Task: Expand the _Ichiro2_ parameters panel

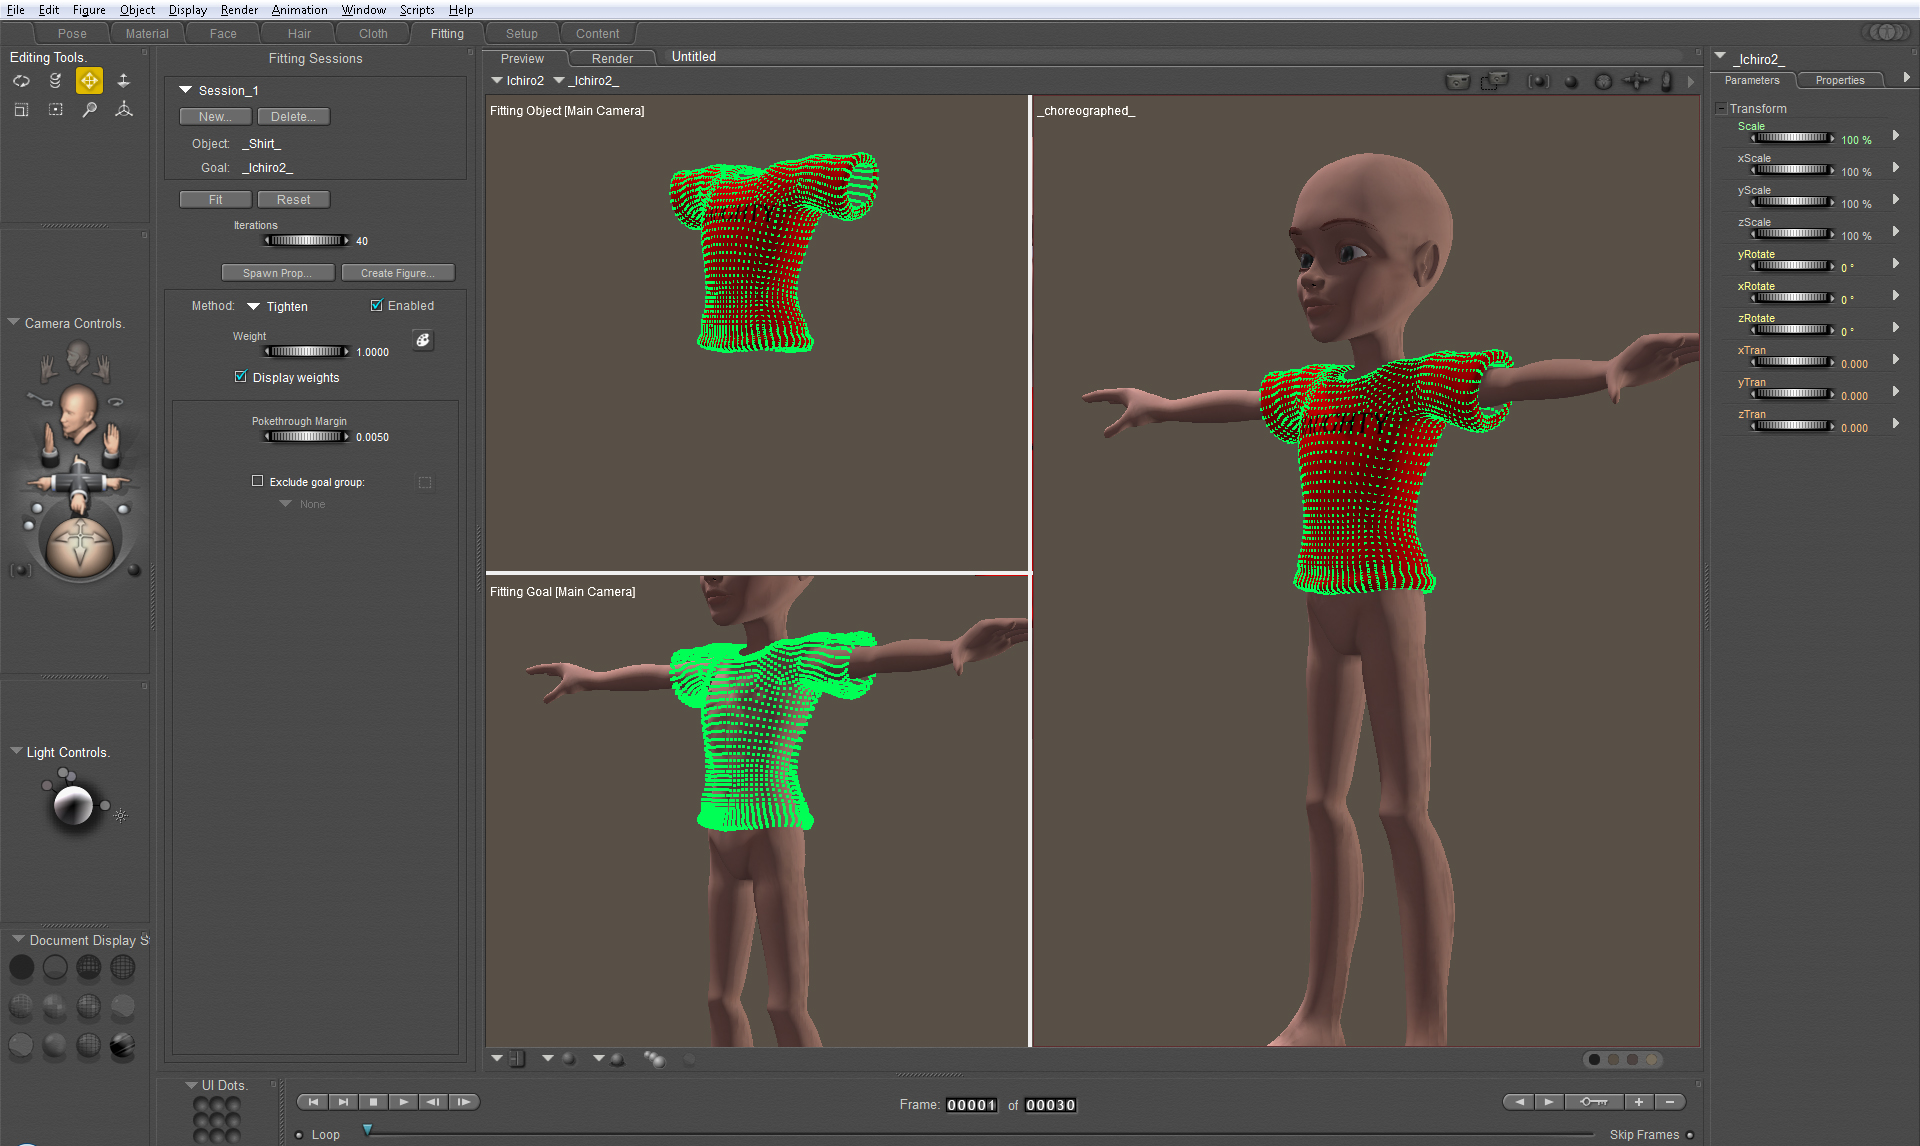Action: (x=1906, y=79)
